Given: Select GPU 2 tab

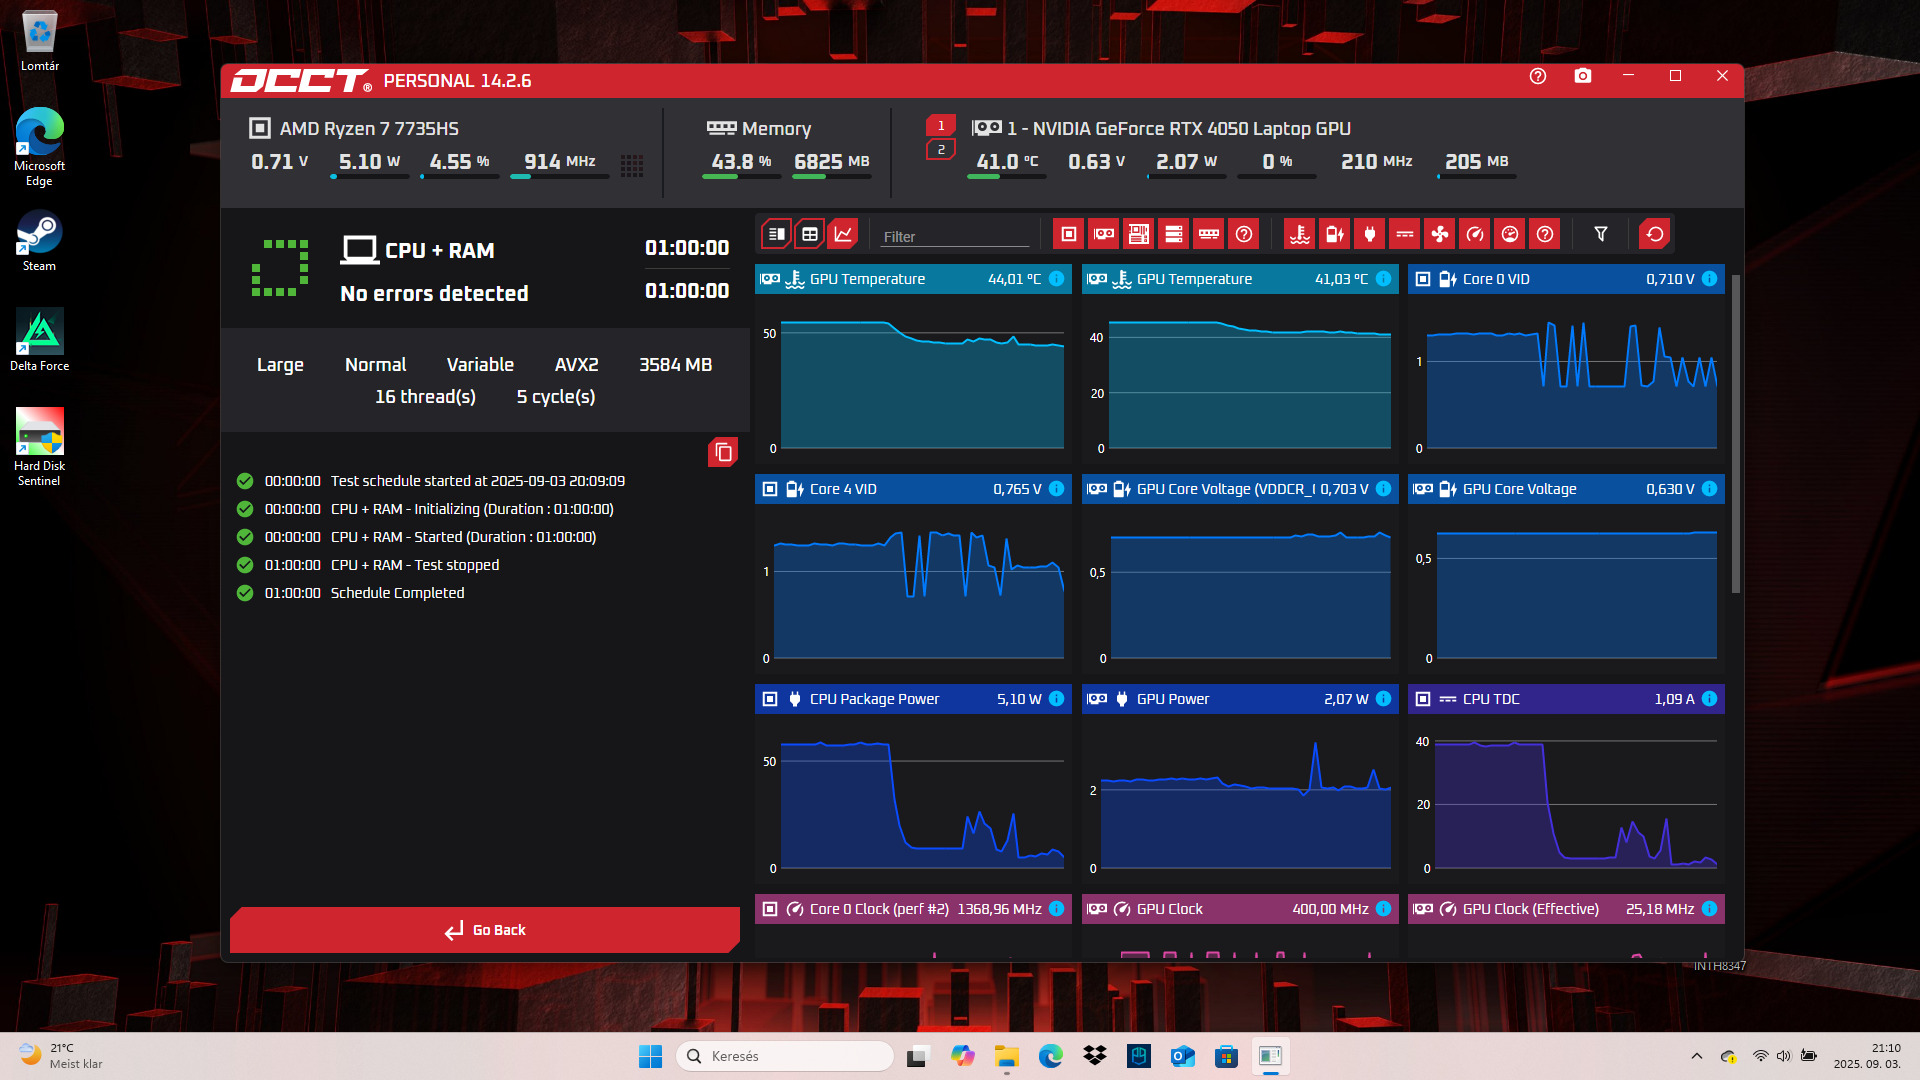Looking at the screenshot, I should [x=940, y=150].
